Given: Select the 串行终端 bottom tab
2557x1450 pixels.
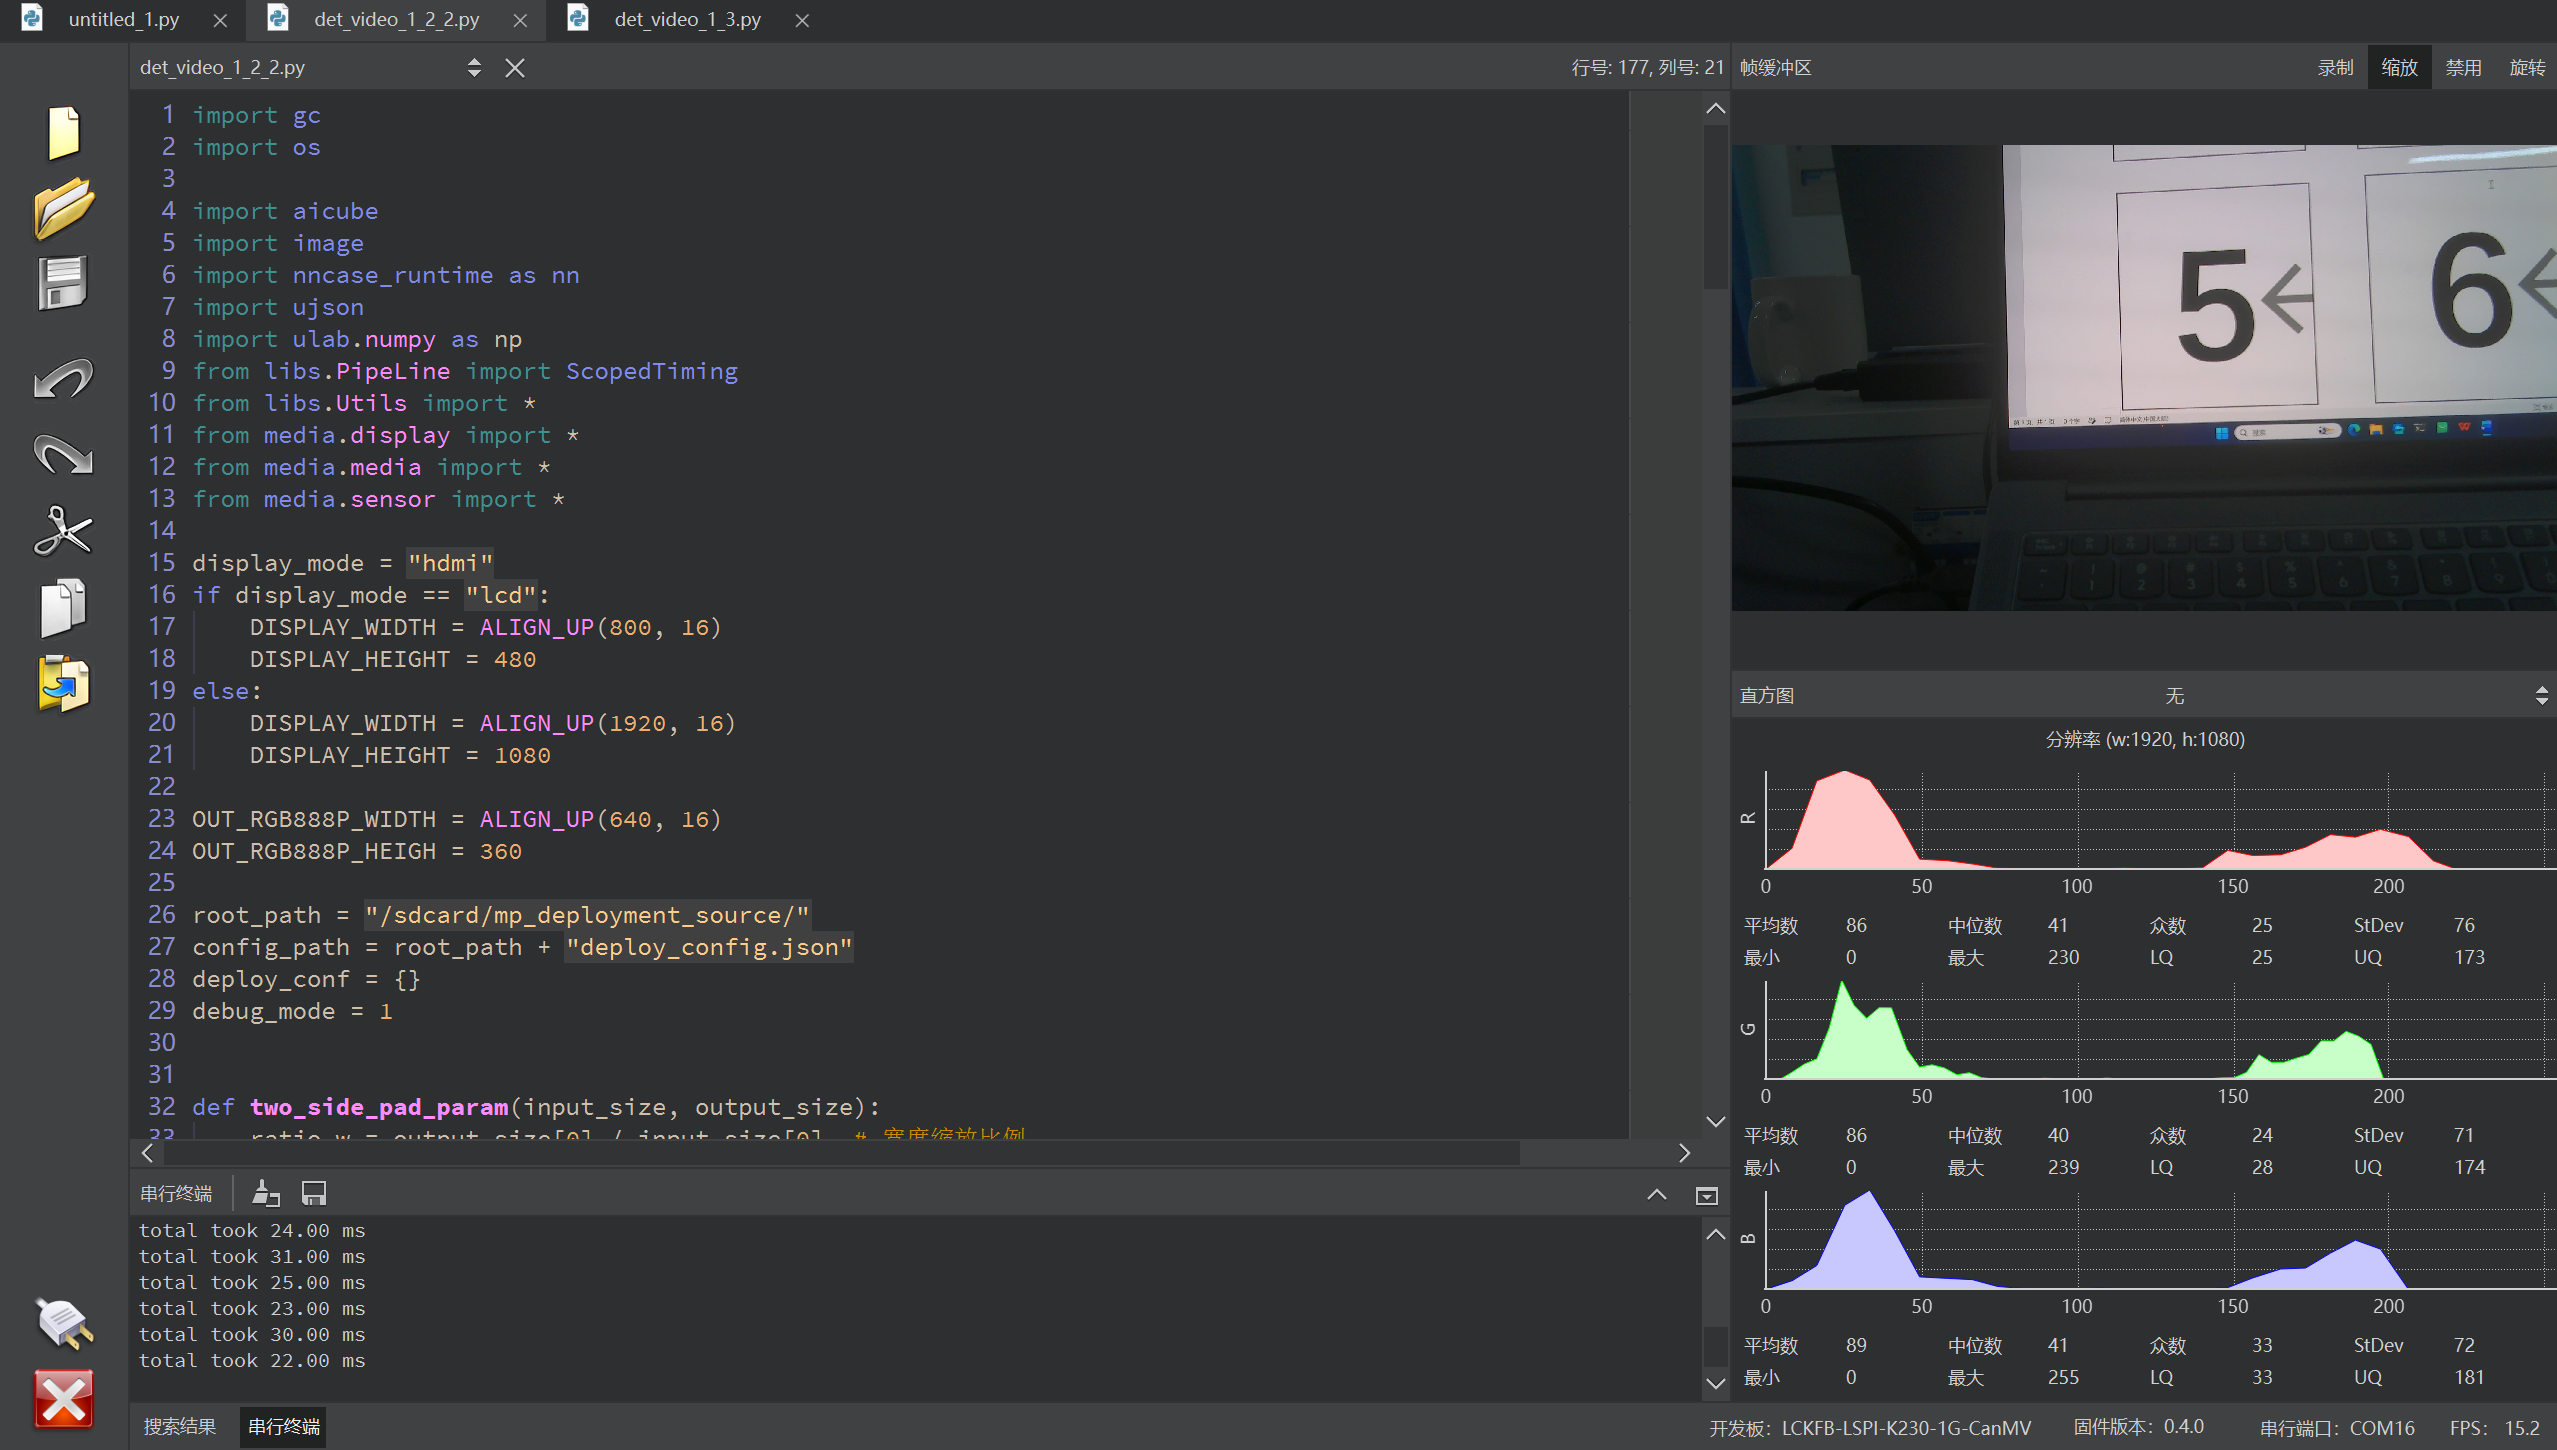Looking at the screenshot, I should (284, 1427).
